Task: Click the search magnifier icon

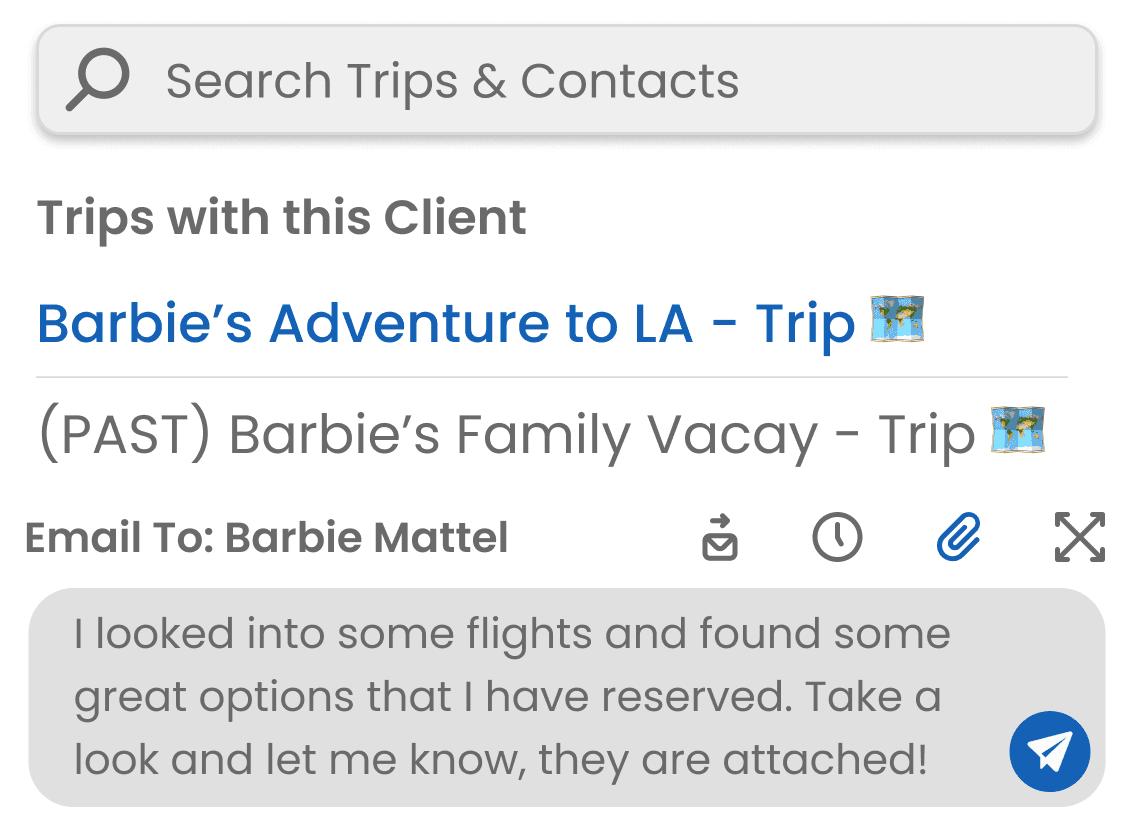Action: tap(97, 80)
